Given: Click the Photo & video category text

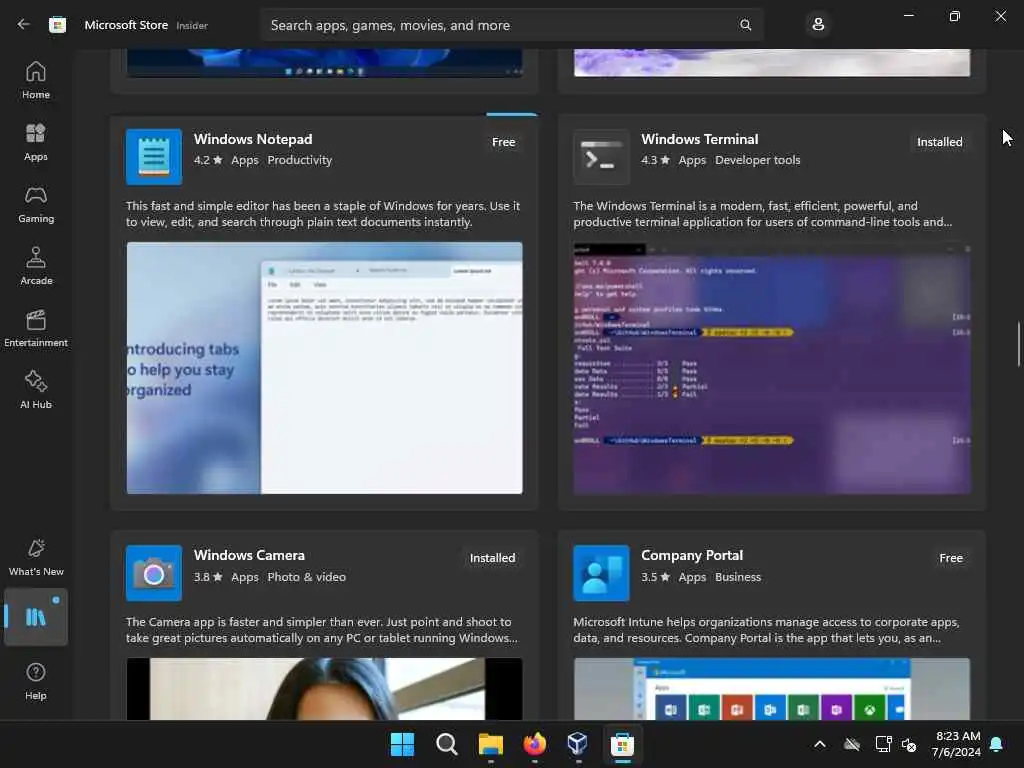Looking at the screenshot, I should click(x=306, y=577).
